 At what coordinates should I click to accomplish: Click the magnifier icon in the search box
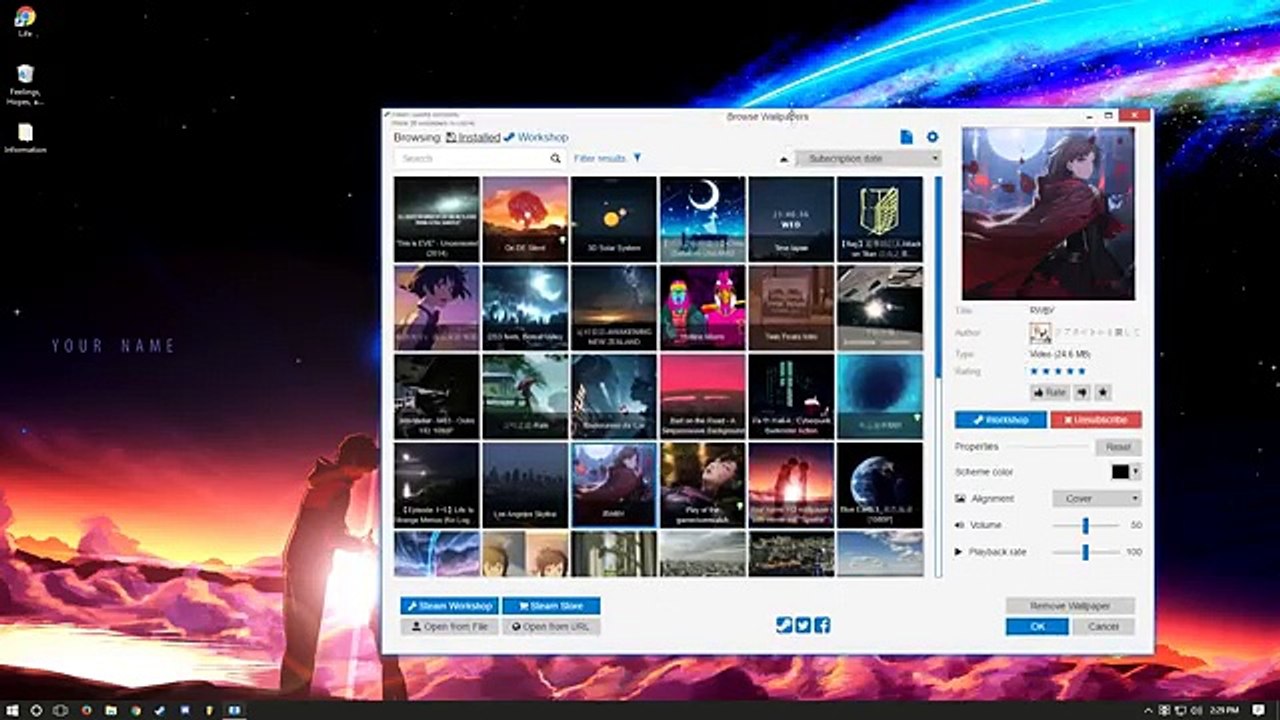click(x=555, y=158)
